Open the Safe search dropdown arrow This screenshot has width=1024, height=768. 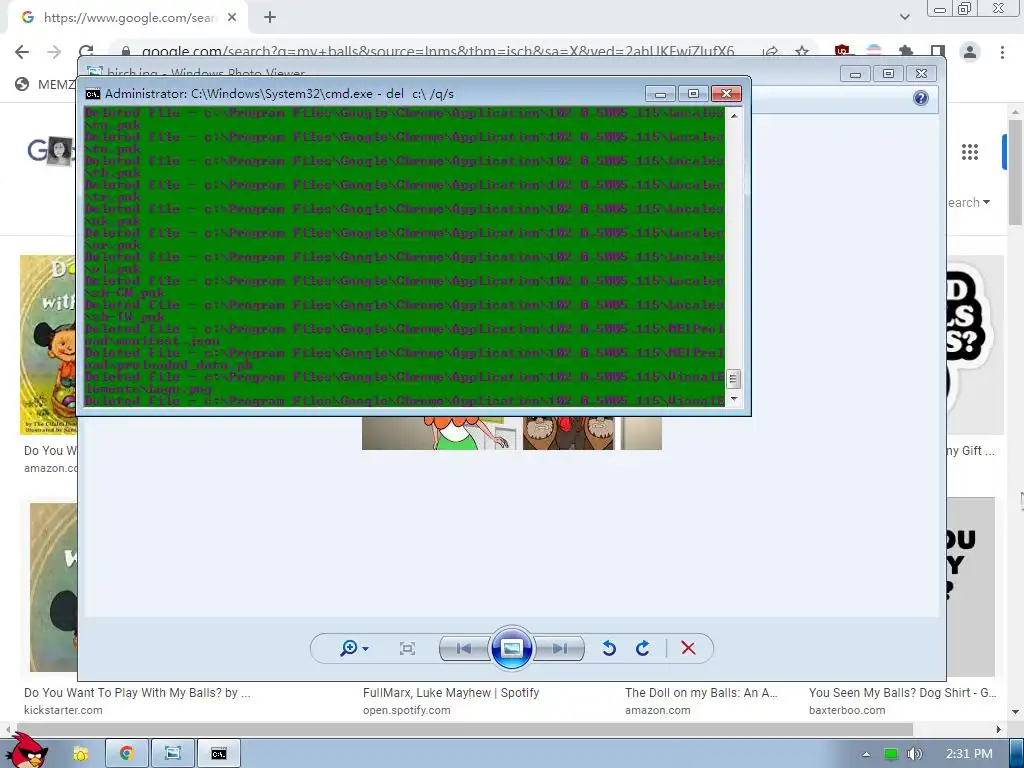click(986, 202)
